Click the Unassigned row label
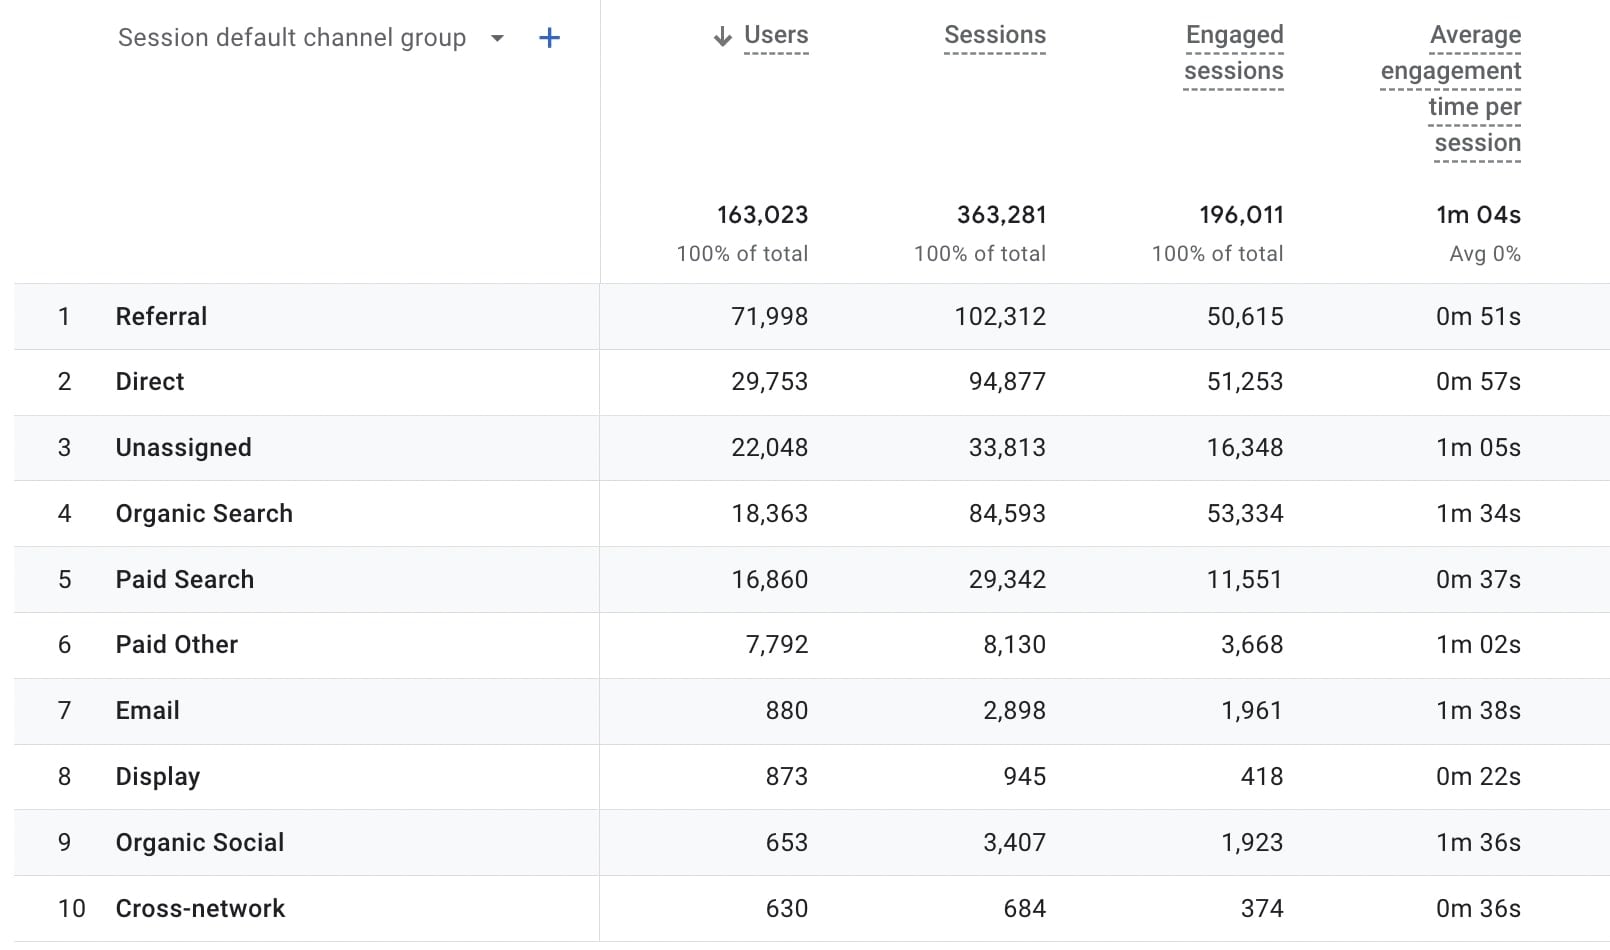This screenshot has width=1610, height=950. (183, 447)
